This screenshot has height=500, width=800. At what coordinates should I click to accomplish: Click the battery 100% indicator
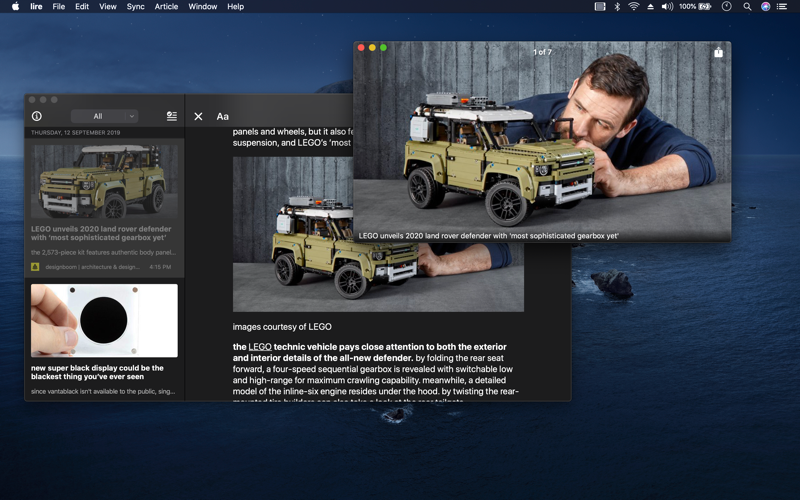click(x=695, y=7)
